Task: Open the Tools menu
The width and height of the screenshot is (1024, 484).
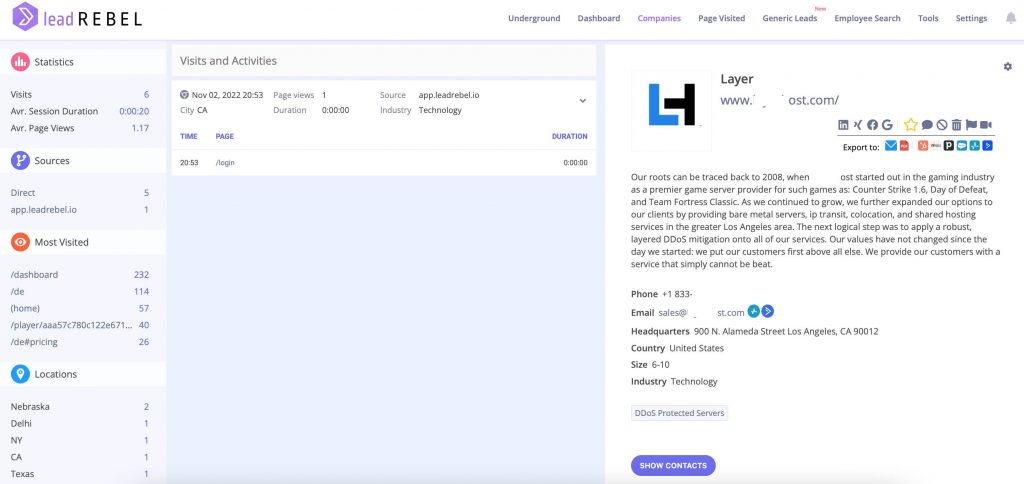Action: (928, 18)
